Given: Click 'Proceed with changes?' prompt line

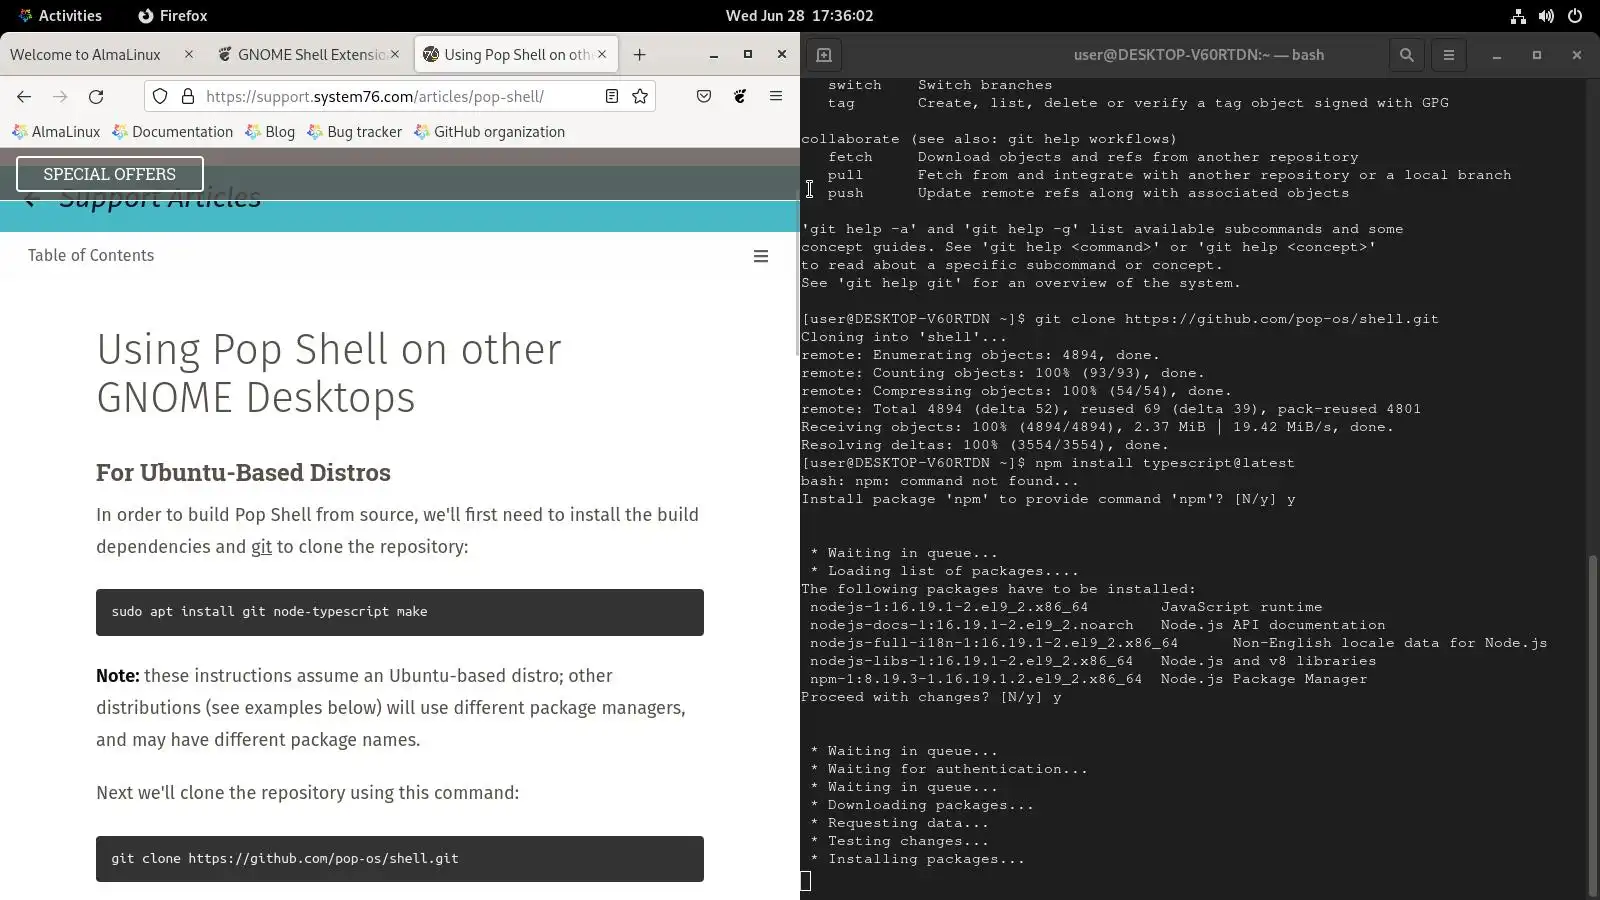Looking at the screenshot, I should coord(931,697).
